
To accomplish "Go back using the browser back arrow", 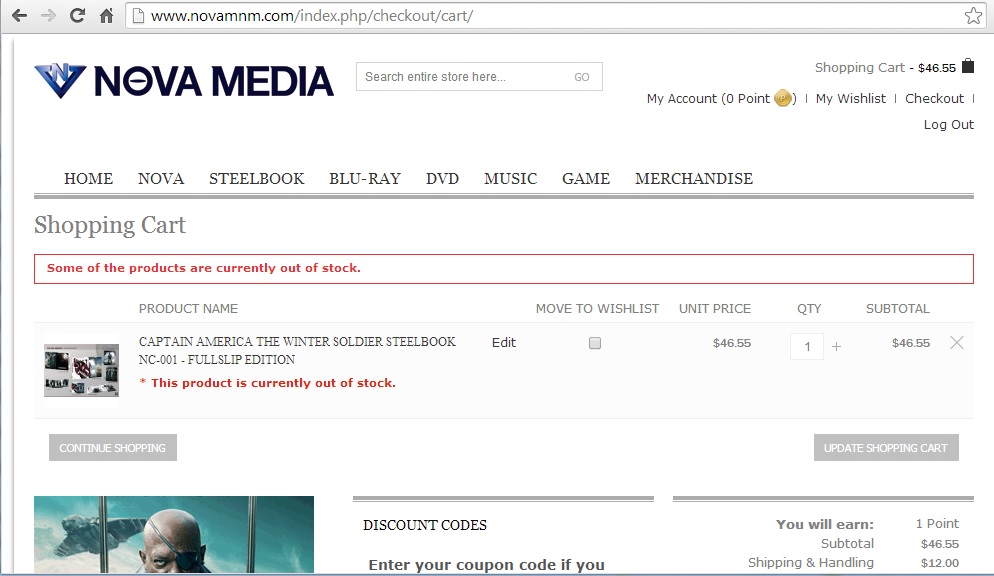I will pos(19,15).
